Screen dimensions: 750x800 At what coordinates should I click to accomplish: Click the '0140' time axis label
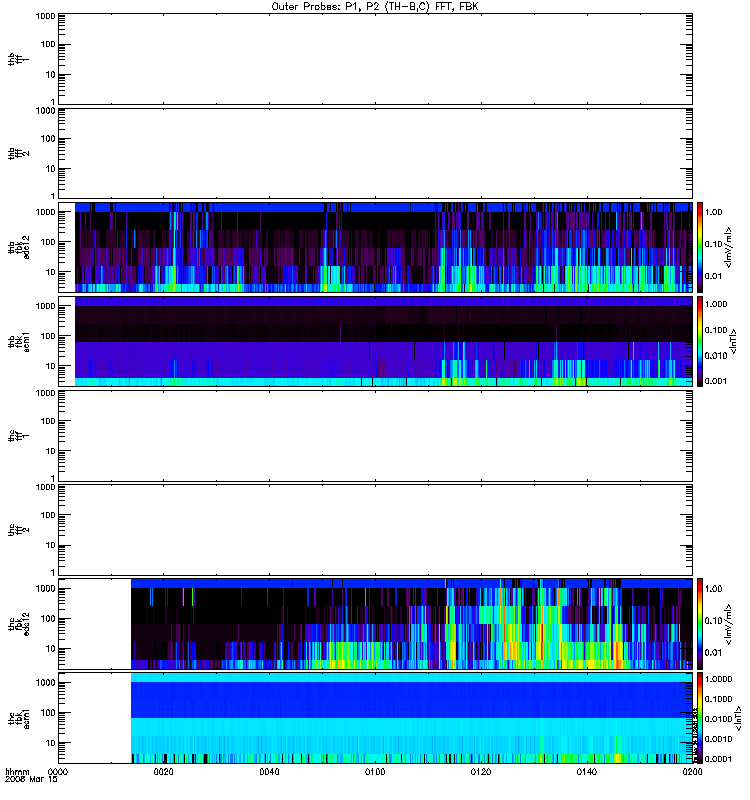coord(587,772)
